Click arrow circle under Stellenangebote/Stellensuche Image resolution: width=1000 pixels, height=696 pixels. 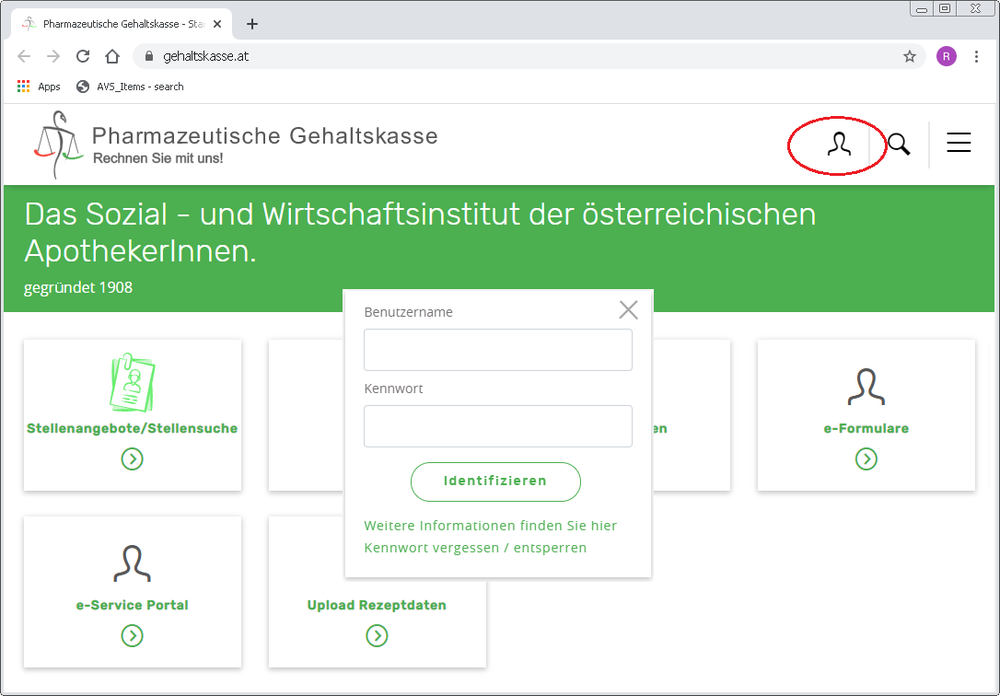(x=132, y=459)
